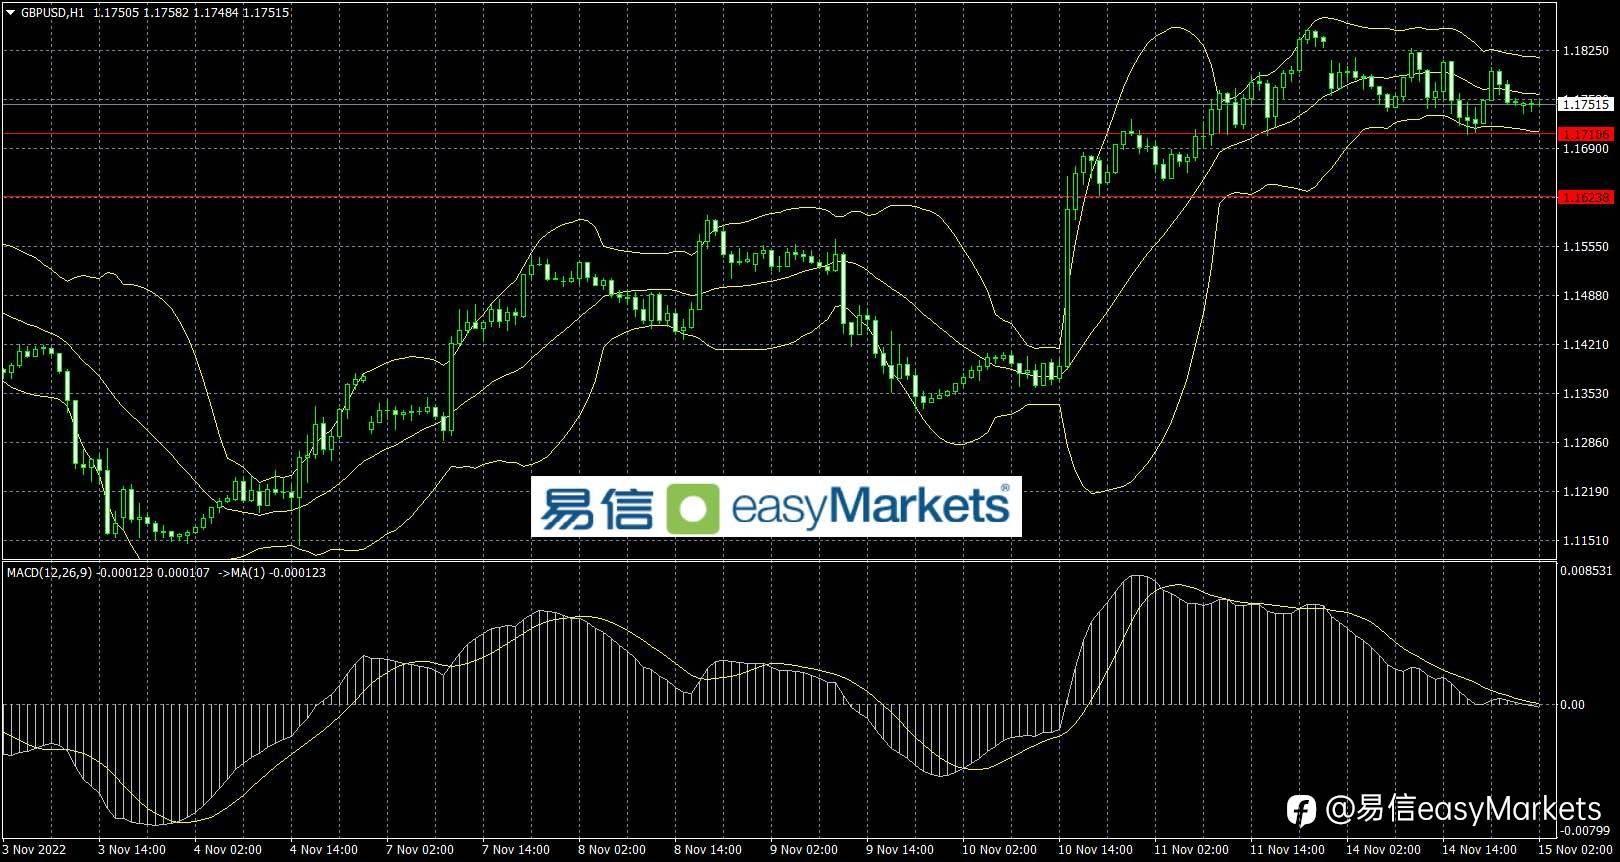The width and height of the screenshot is (1620, 862).
Task: Click the 4 Nov 14:00 time label
Action: coord(324,850)
